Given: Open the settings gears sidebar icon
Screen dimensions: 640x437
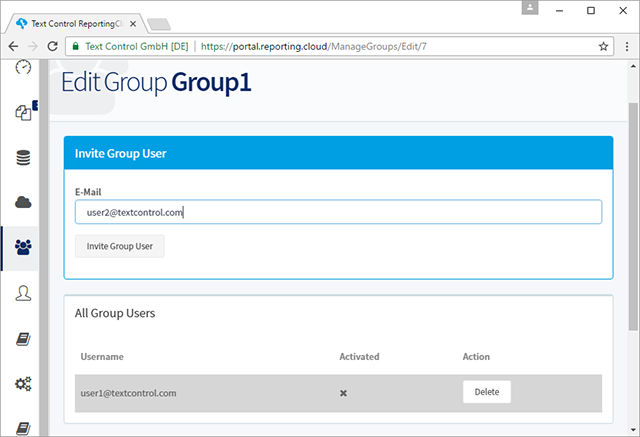Looking at the screenshot, I should 23,384.
